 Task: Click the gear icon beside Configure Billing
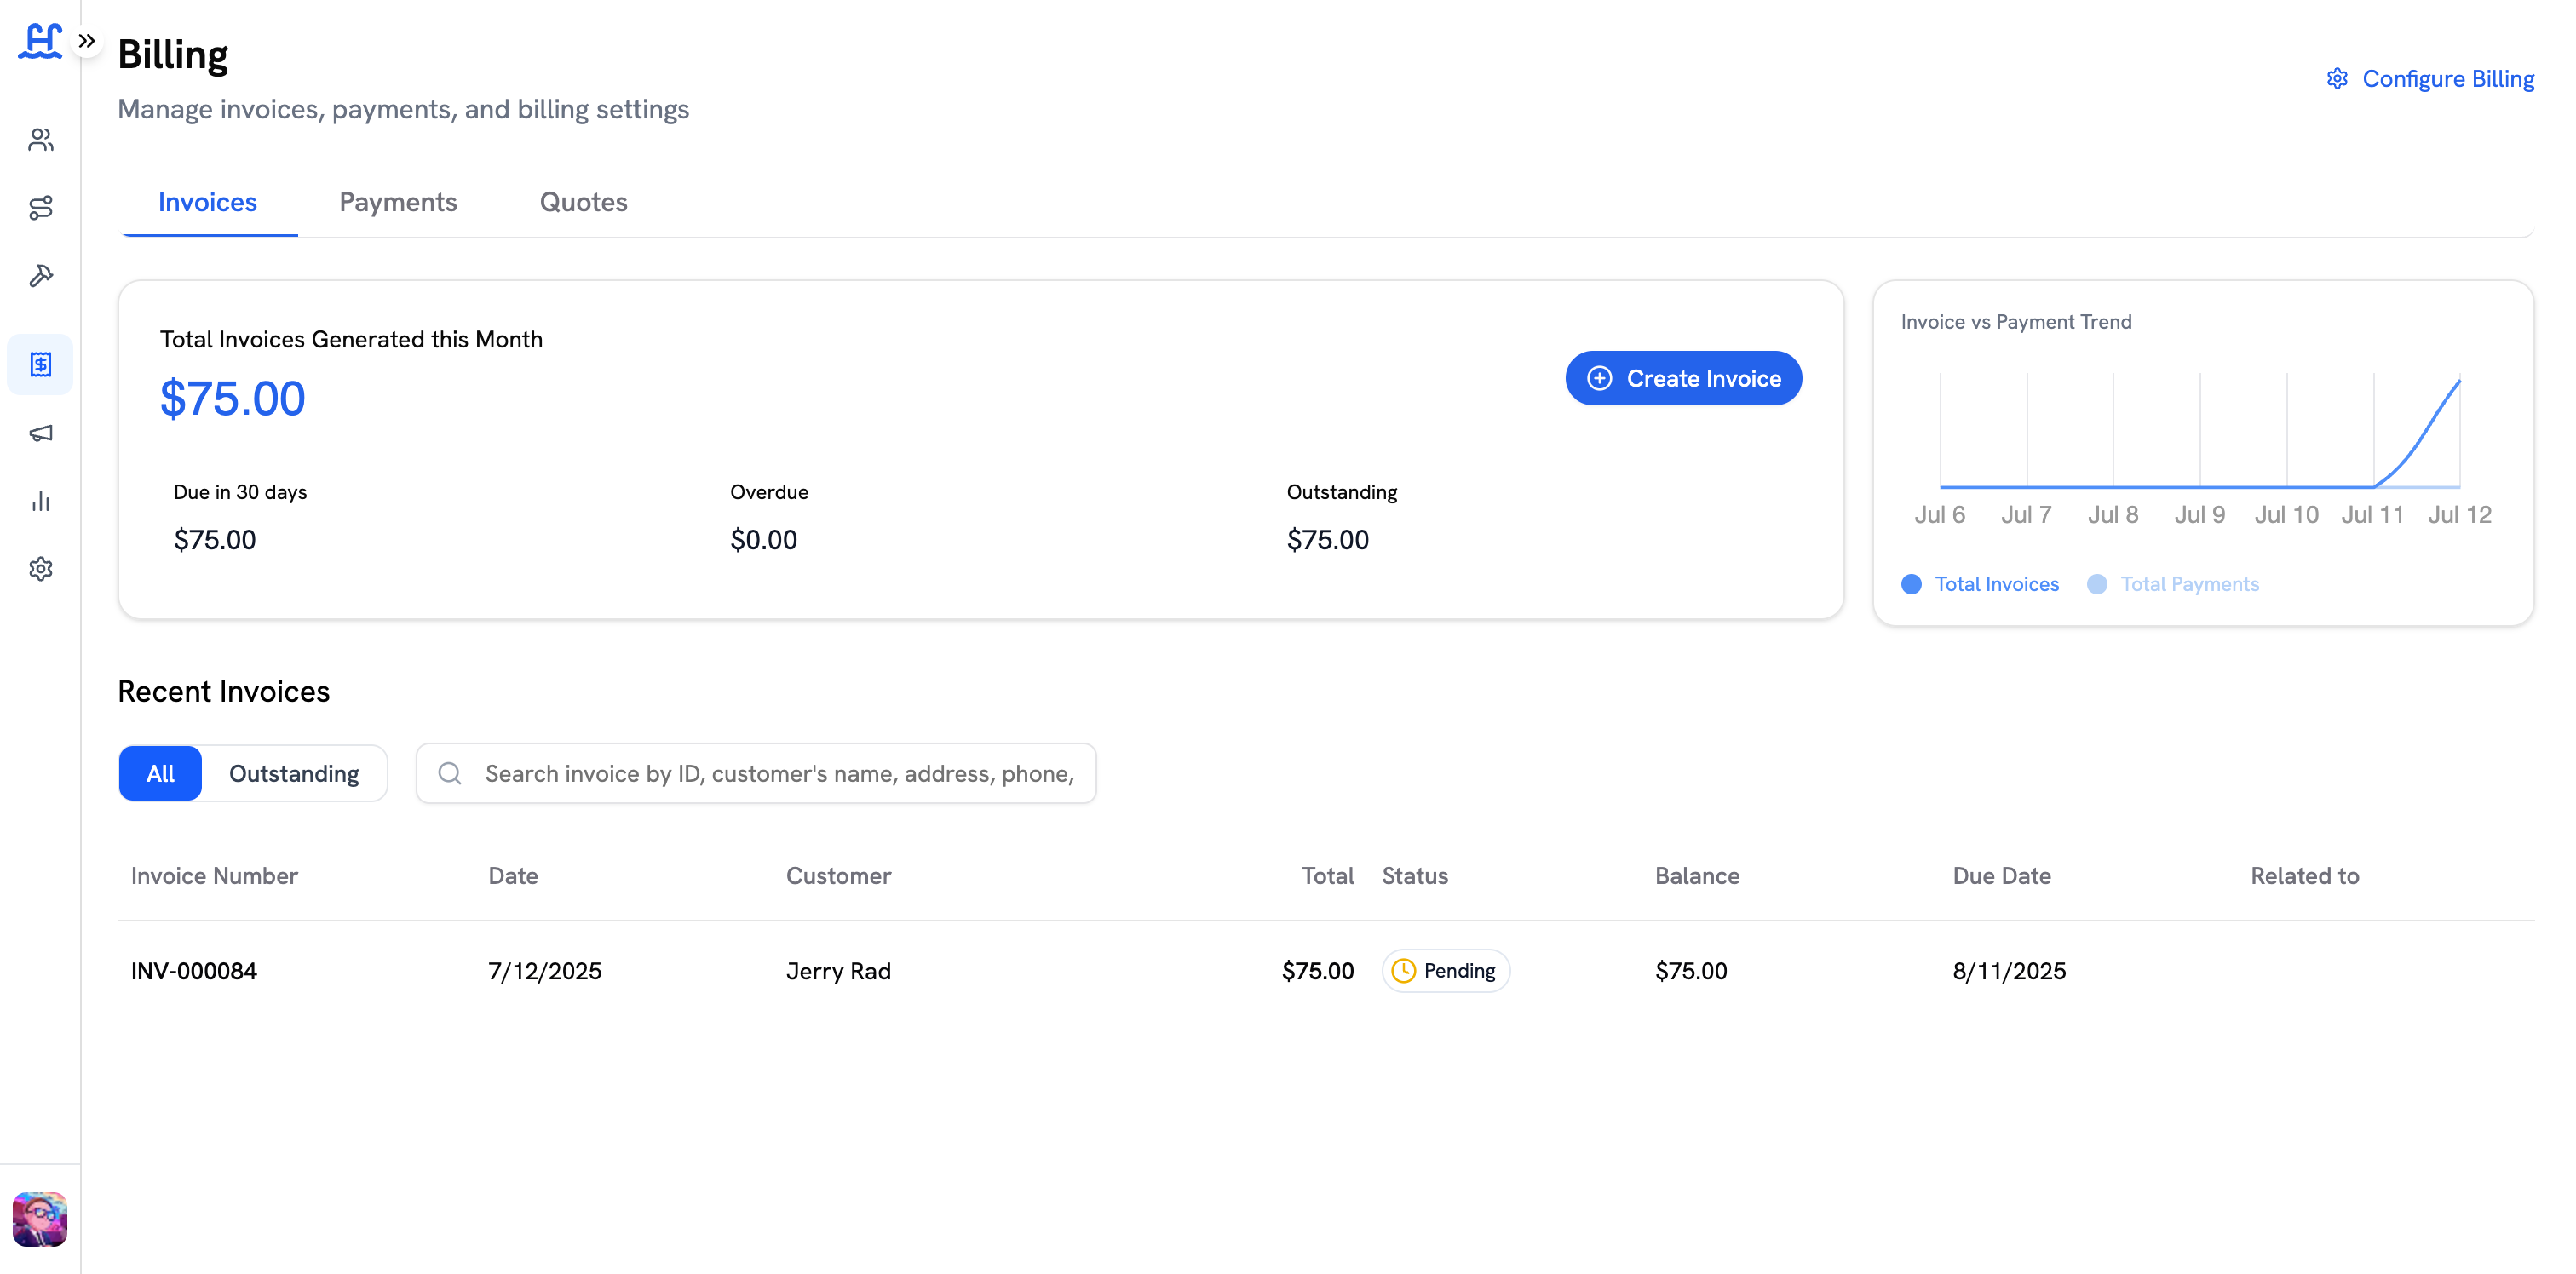click(x=2337, y=79)
